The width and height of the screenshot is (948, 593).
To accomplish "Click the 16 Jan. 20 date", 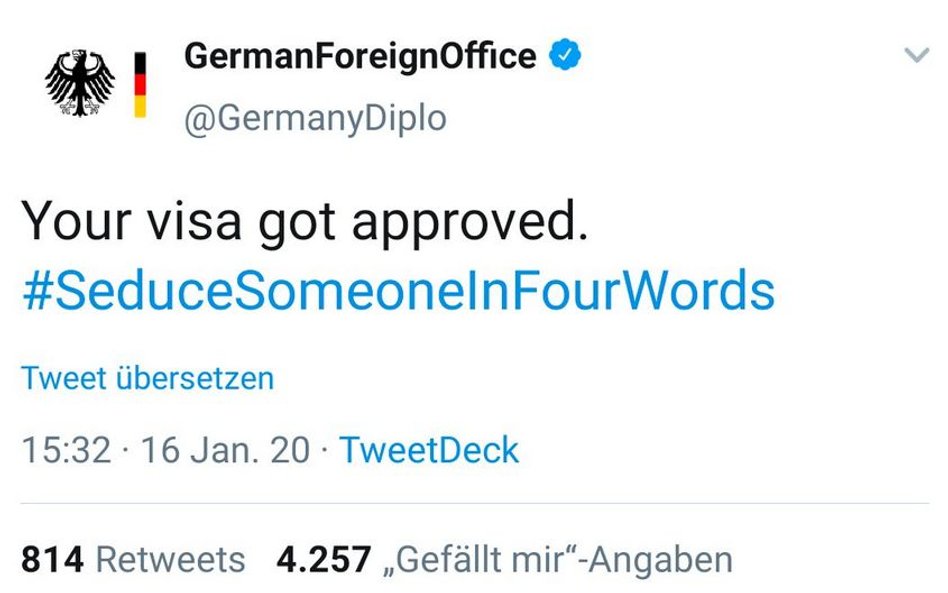I will (226, 450).
